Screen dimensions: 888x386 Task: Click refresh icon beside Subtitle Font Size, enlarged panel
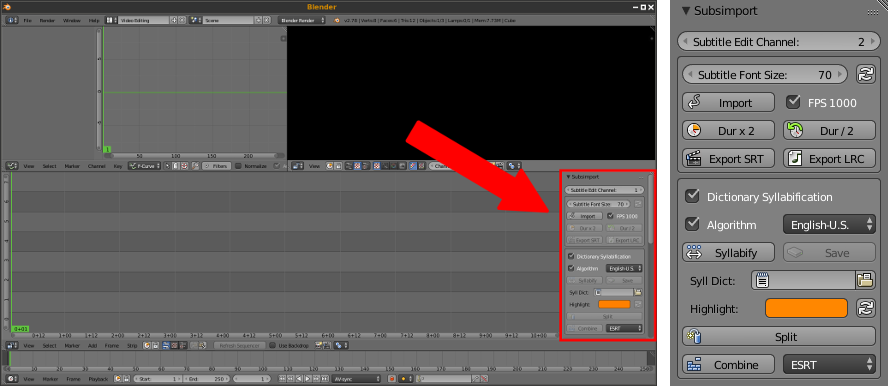pyautogui.click(x=866, y=74)
